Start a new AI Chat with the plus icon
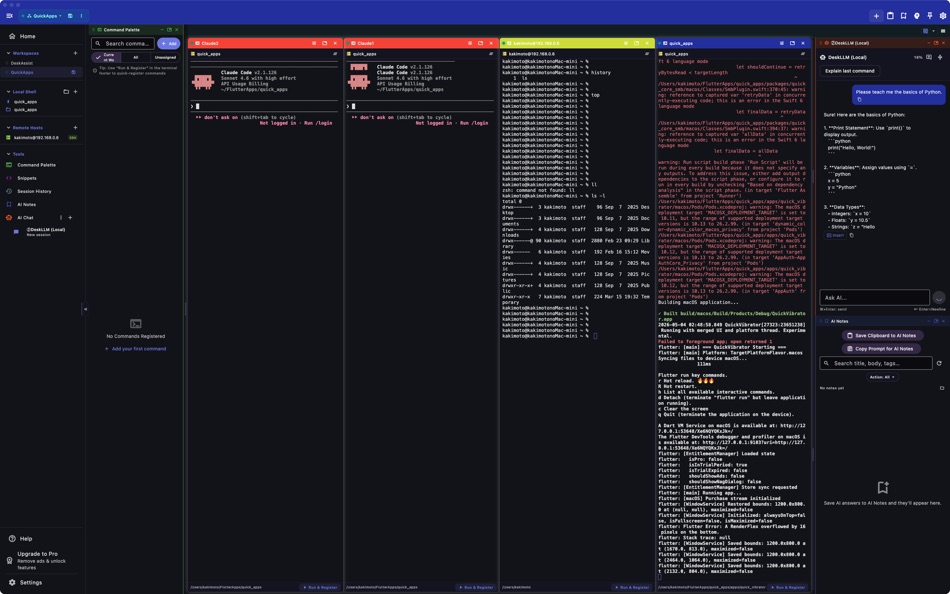950x594 pixels. pyautogui.click(x=70, y=218)
